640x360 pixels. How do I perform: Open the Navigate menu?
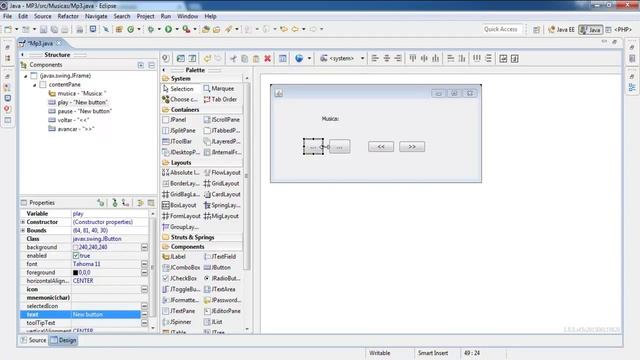click(96, 16)
